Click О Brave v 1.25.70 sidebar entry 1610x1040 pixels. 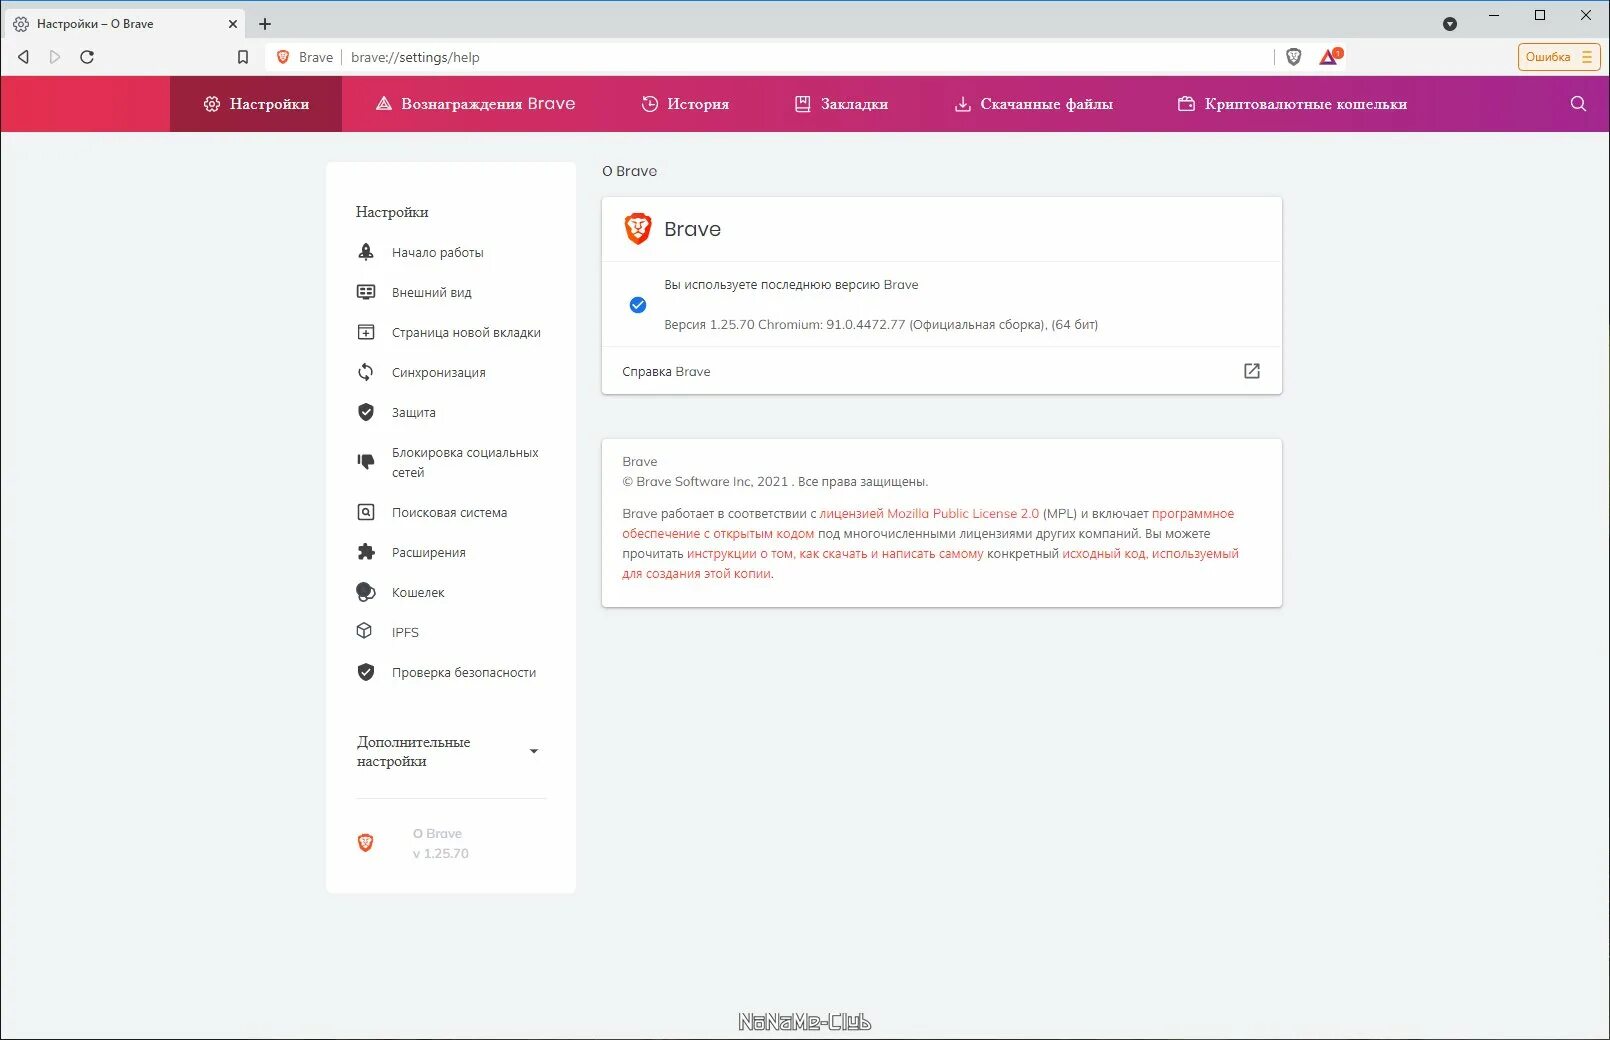pyautogui.click(x=440, y=843)
